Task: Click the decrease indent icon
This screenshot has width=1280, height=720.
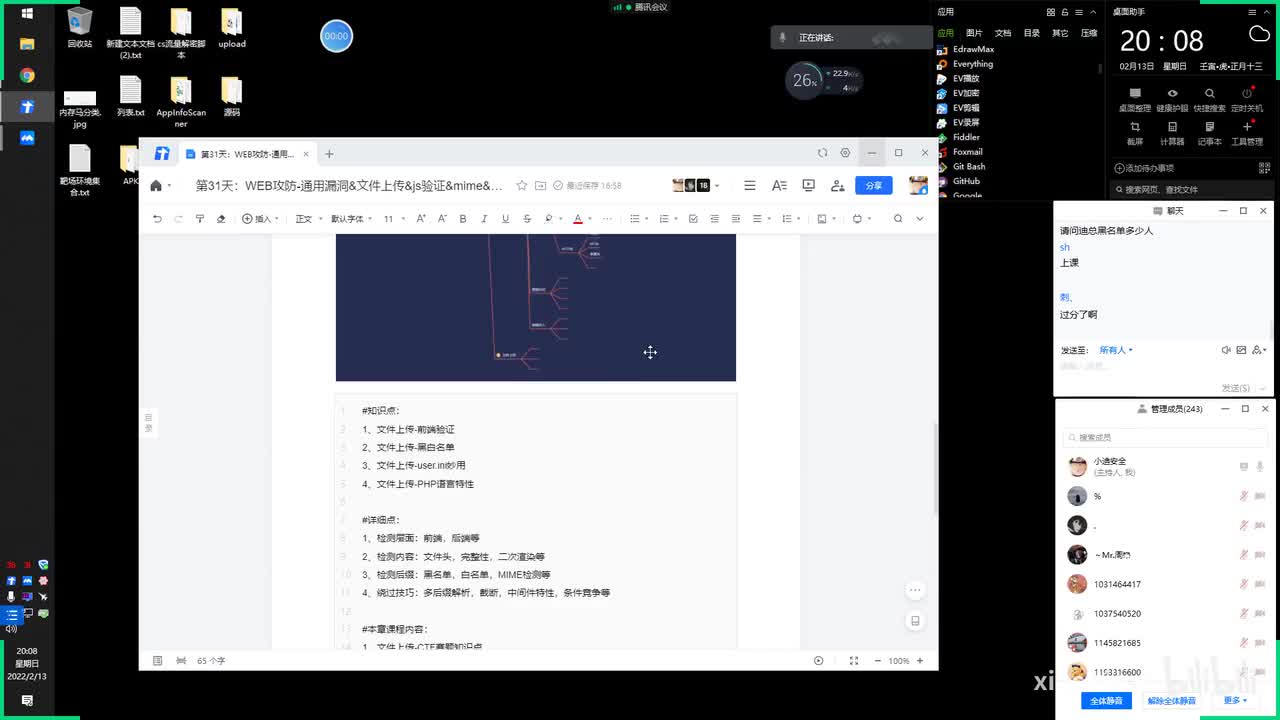Action: pyautogui.click(x=714, y=219)
